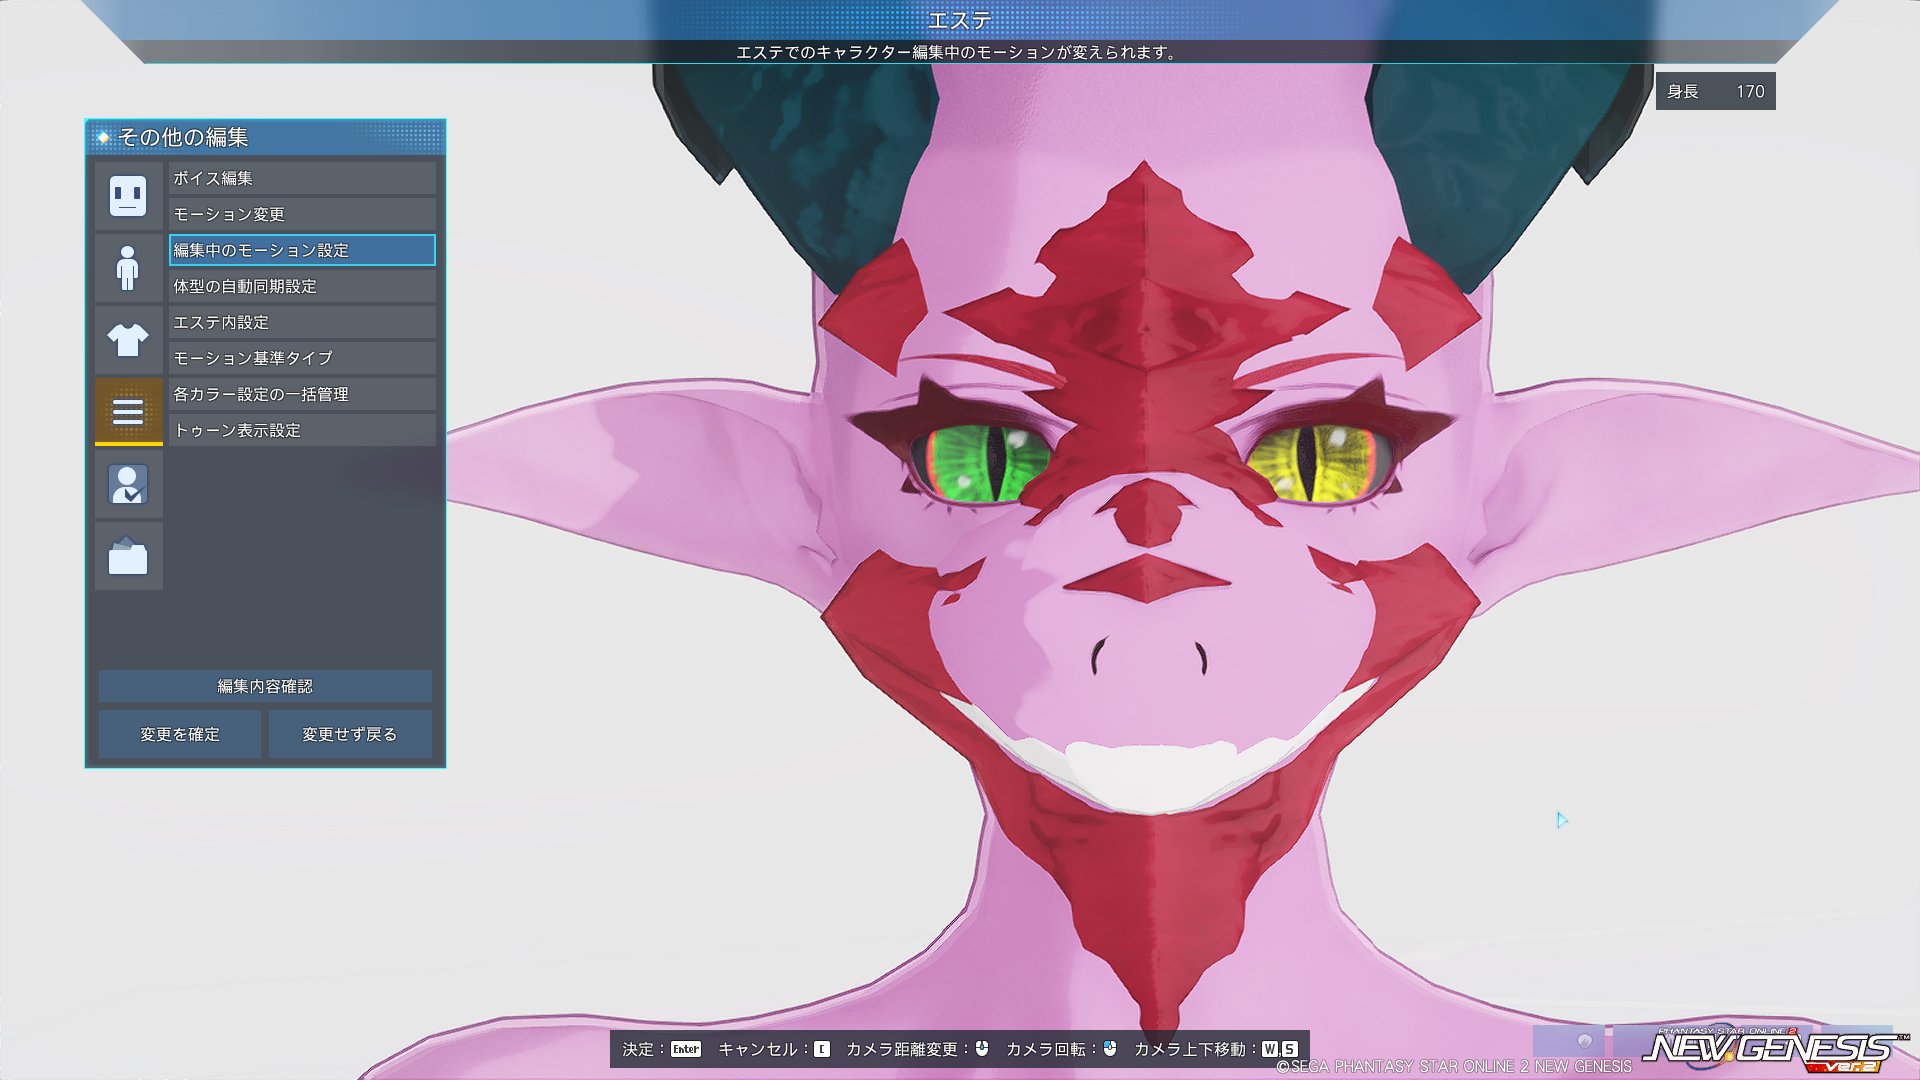Open 各カラー設定の一括管理 entry
1920x1080 pixels.
coord(302,394)
